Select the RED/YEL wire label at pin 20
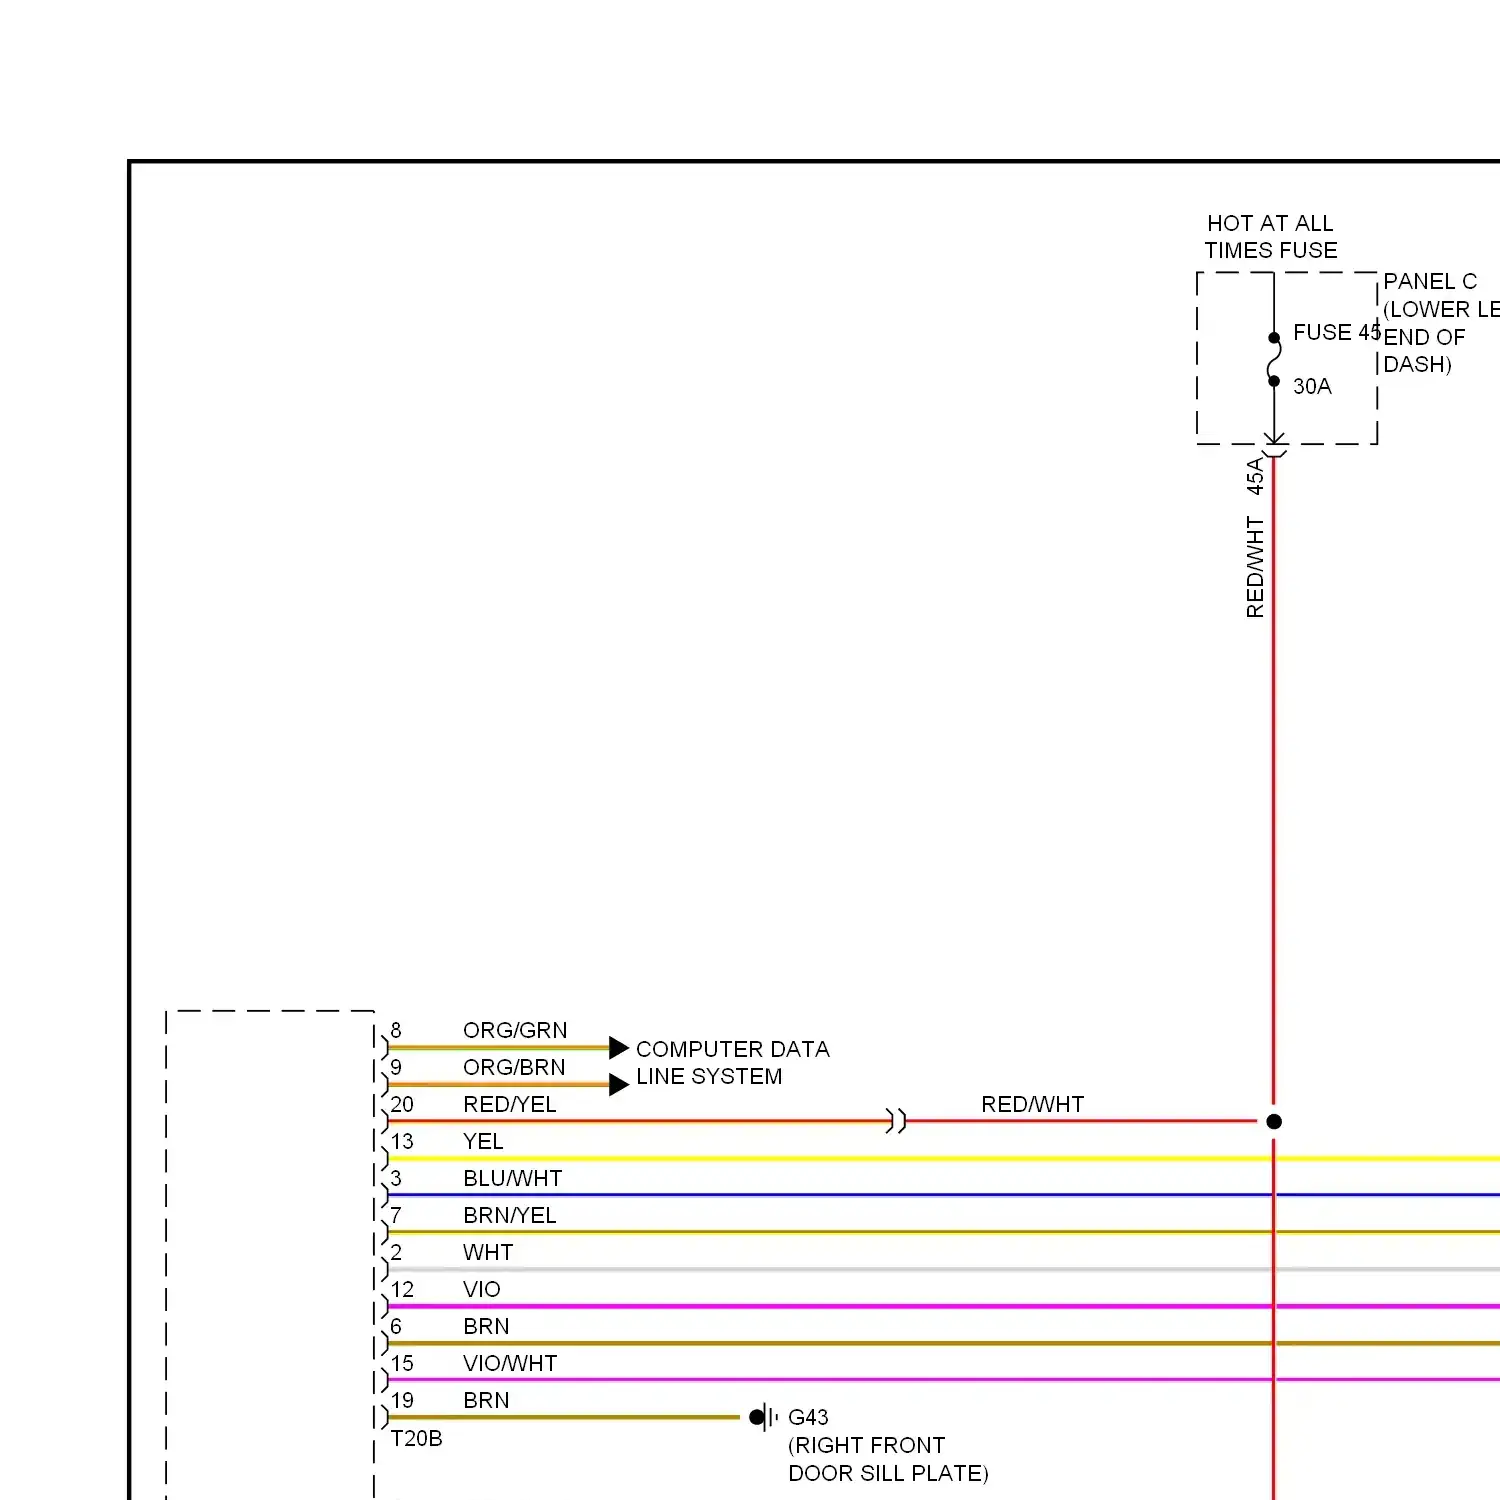The width and height of the screenshot is (1500, 1500). pyautogui.click(x=509, y=1104)
